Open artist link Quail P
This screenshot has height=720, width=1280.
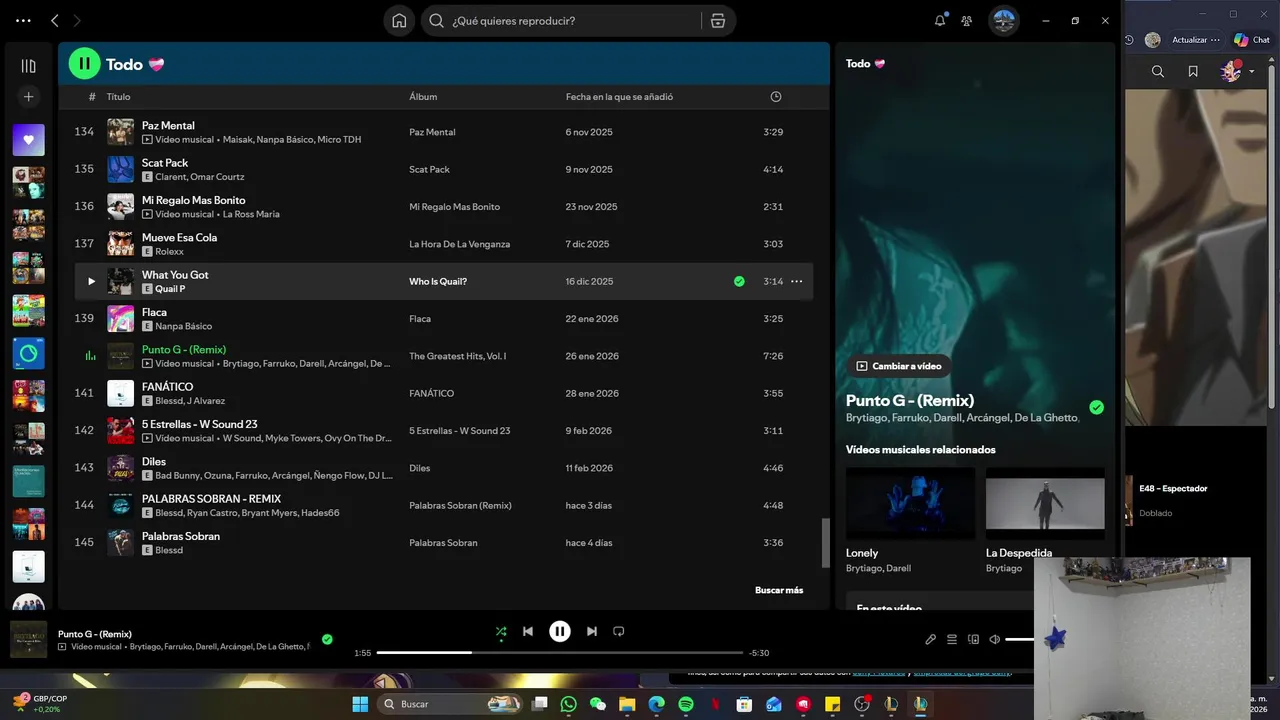(x=170, y=289)
